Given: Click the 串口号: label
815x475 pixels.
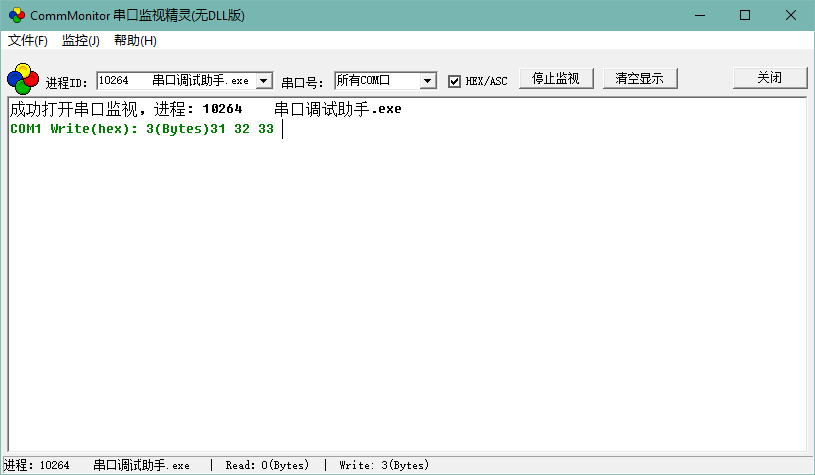Looking at the screenshot, I should click(x=303, y=83).
